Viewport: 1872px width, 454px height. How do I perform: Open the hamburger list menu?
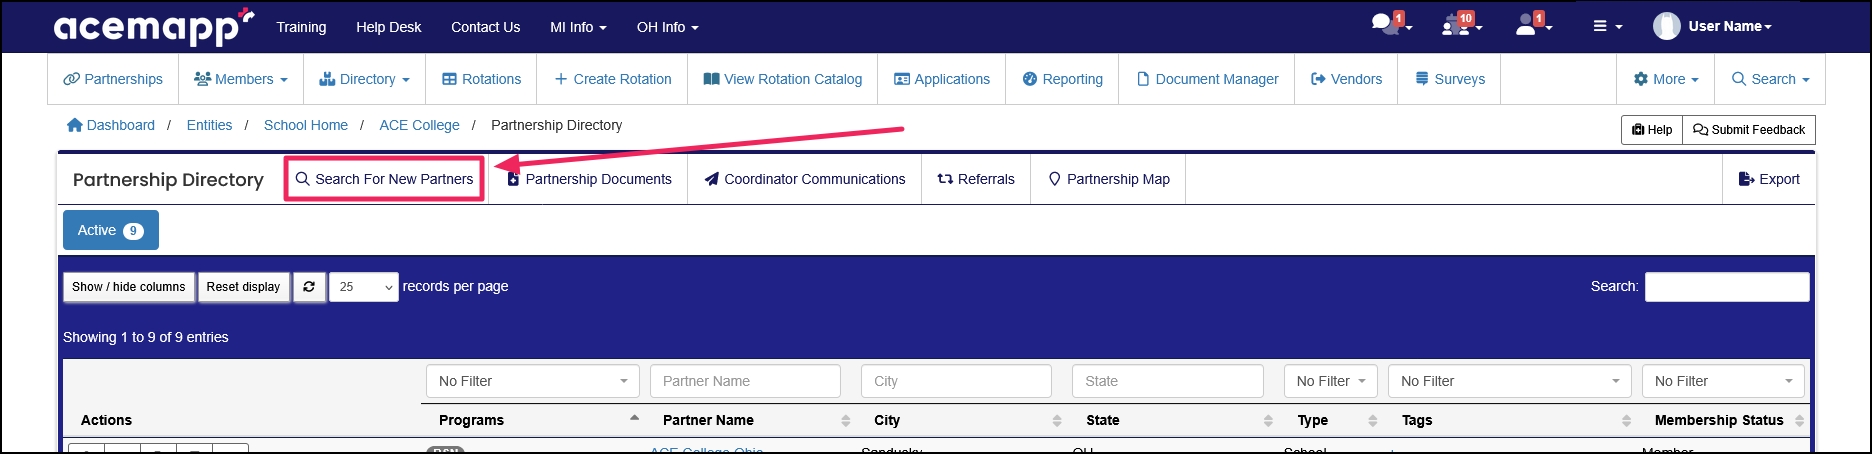click(x=1607, y=27)
